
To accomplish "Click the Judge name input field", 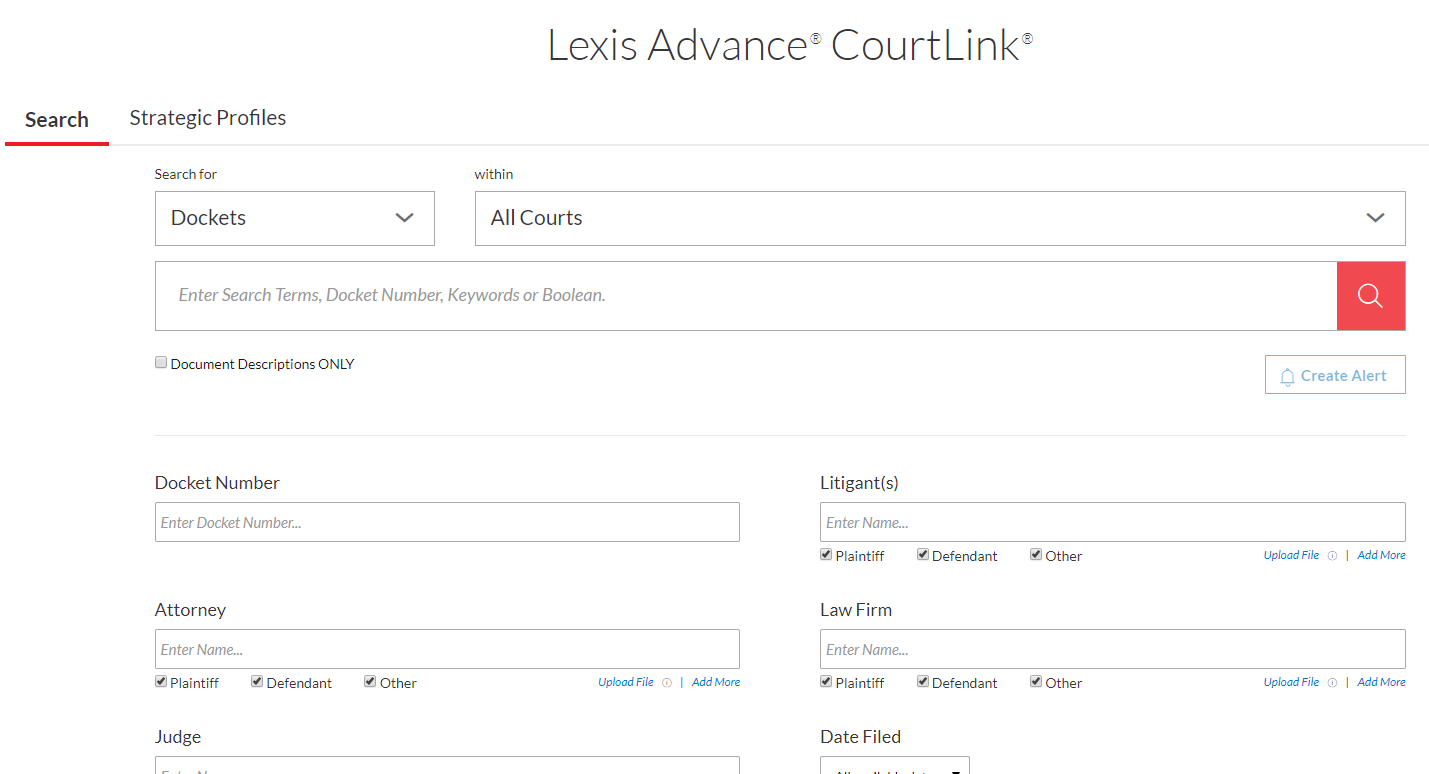I will click(447, 765).
